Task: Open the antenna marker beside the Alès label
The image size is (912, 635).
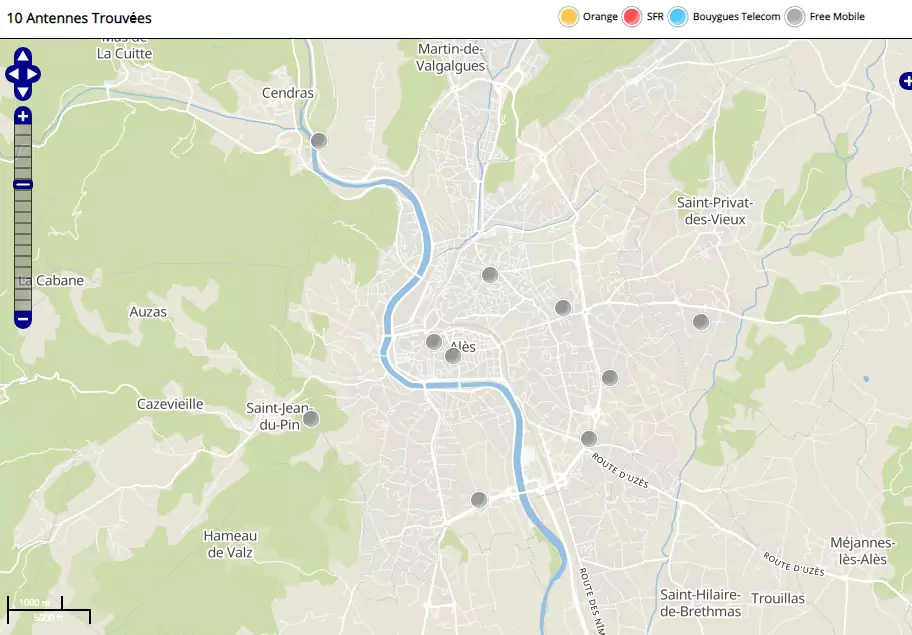Action: click(x=452, y=355)
